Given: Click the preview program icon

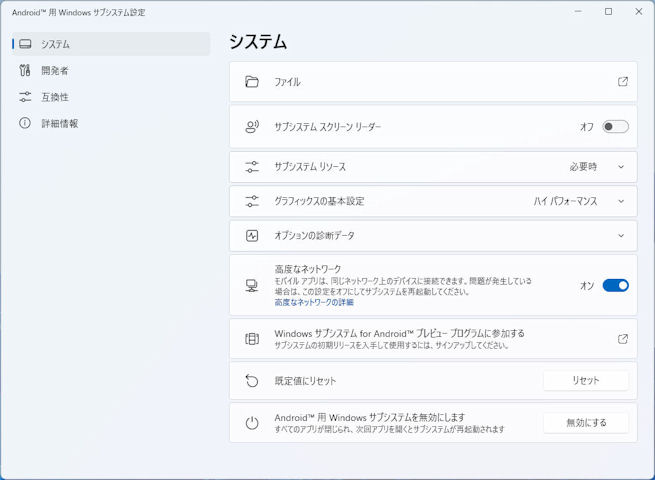Looking at the screenshot, I should 252,339.
